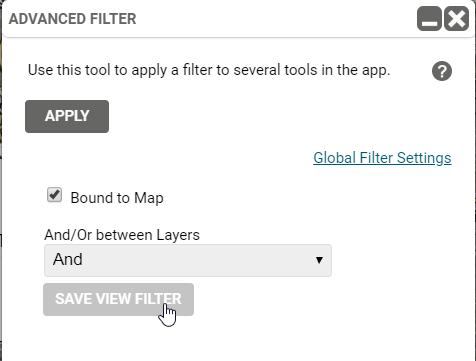Viewport: 476px width, 361px height.
Task: Collapse the panel using the underscore icon
Action: coord(429,19)
